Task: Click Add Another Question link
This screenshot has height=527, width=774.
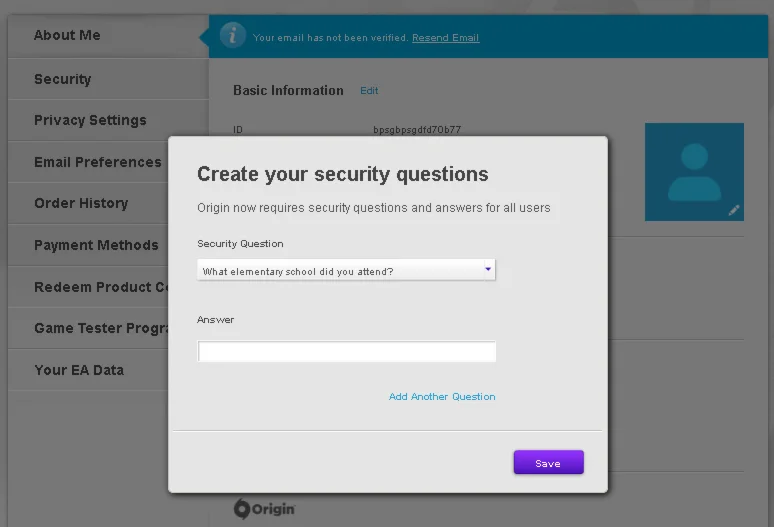Action: click(442, 397)
